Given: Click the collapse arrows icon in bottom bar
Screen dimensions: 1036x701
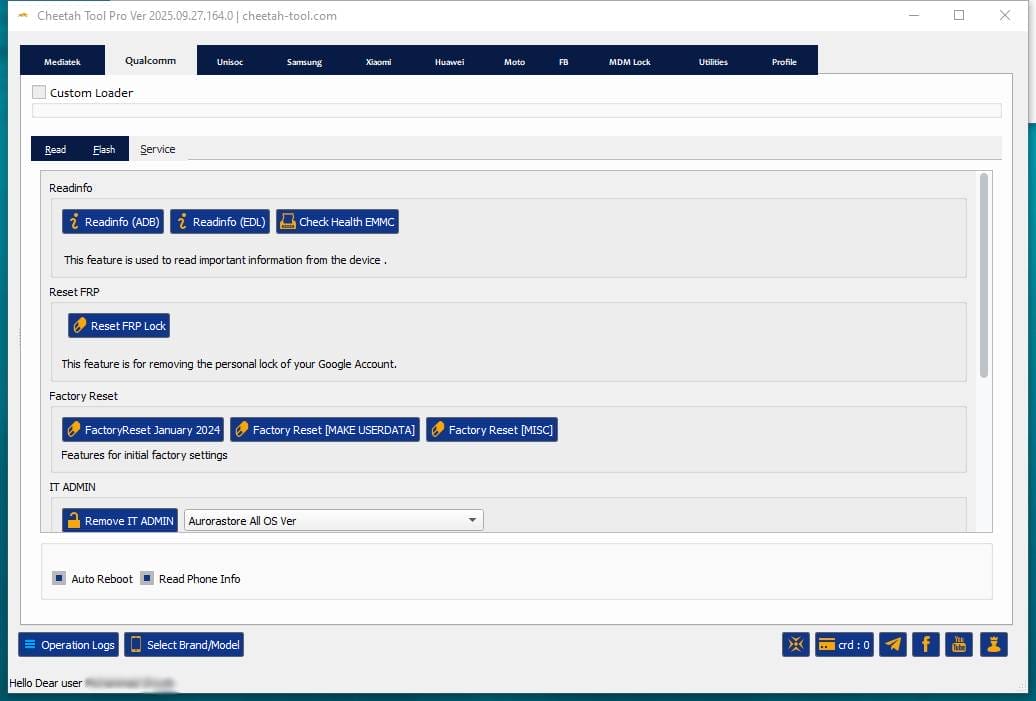Looking at the screenshot, I should 796,645.
